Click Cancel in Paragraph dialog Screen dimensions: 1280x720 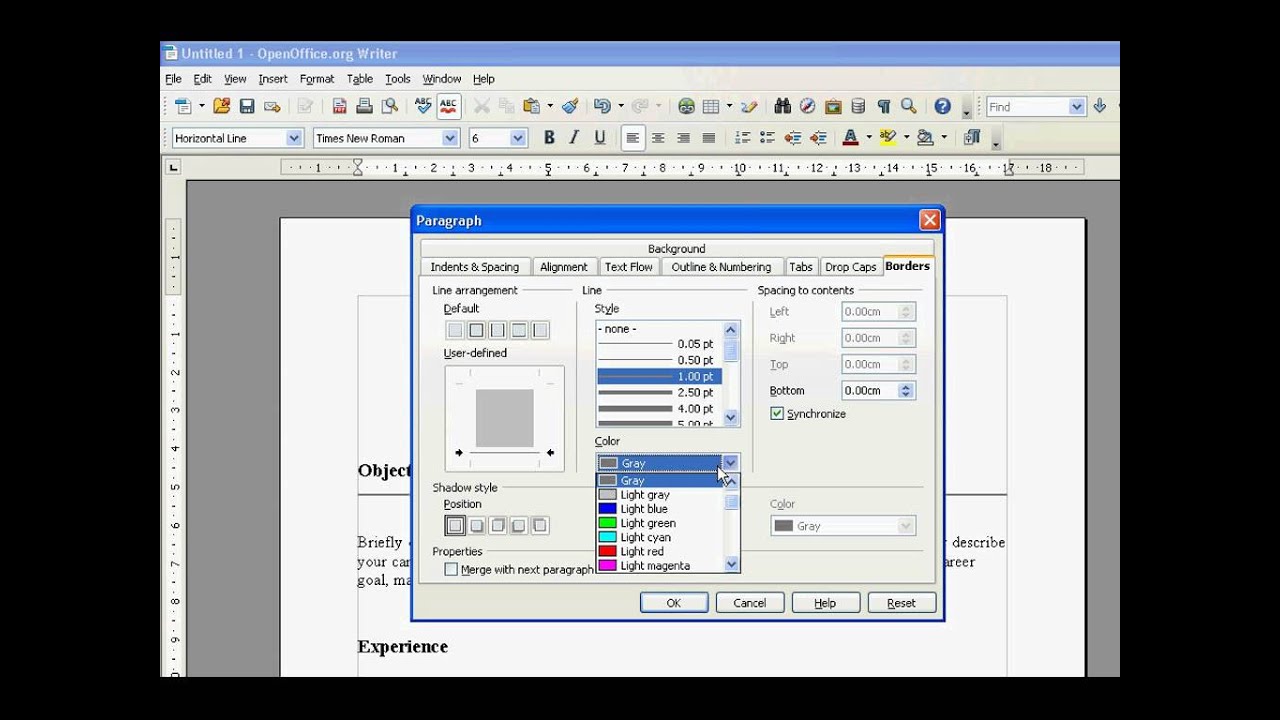click(750, 603)
